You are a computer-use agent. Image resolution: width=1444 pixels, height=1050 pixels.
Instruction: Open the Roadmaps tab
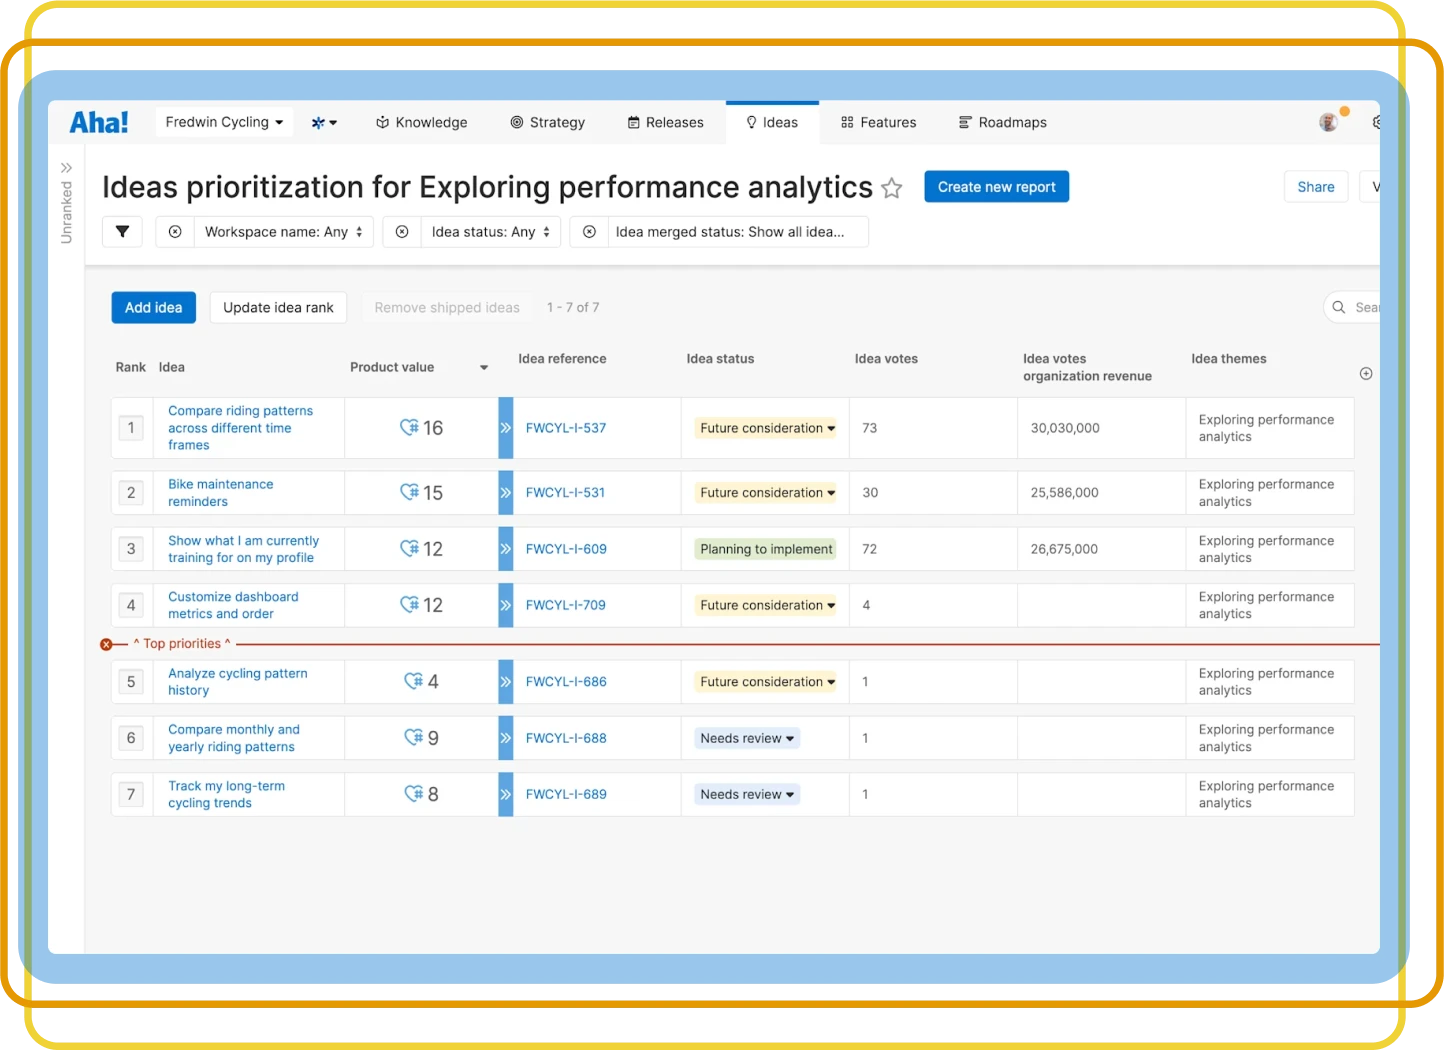coord(1003,123)
